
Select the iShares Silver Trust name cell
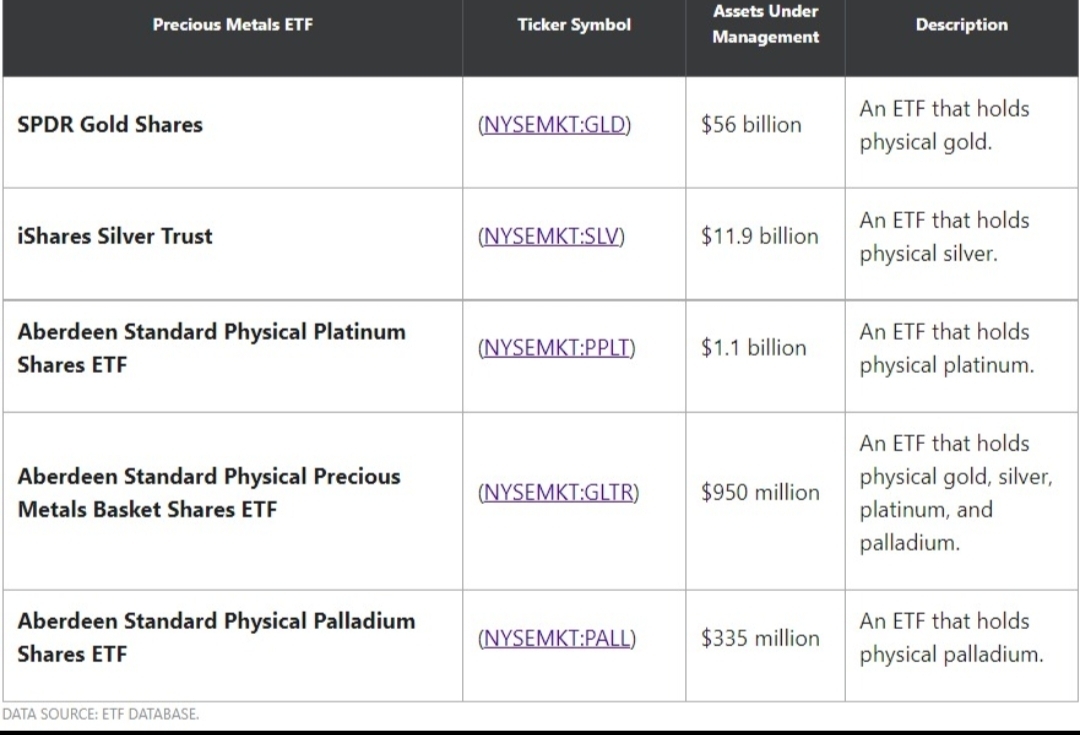click(115, 237)
